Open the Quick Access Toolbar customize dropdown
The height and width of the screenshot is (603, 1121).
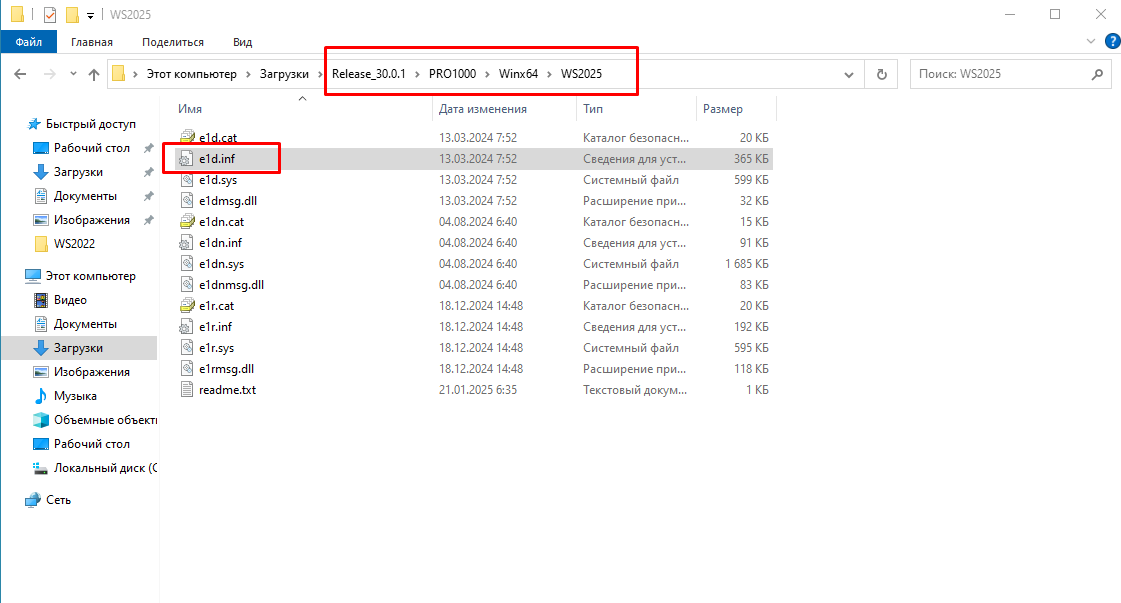90,15
